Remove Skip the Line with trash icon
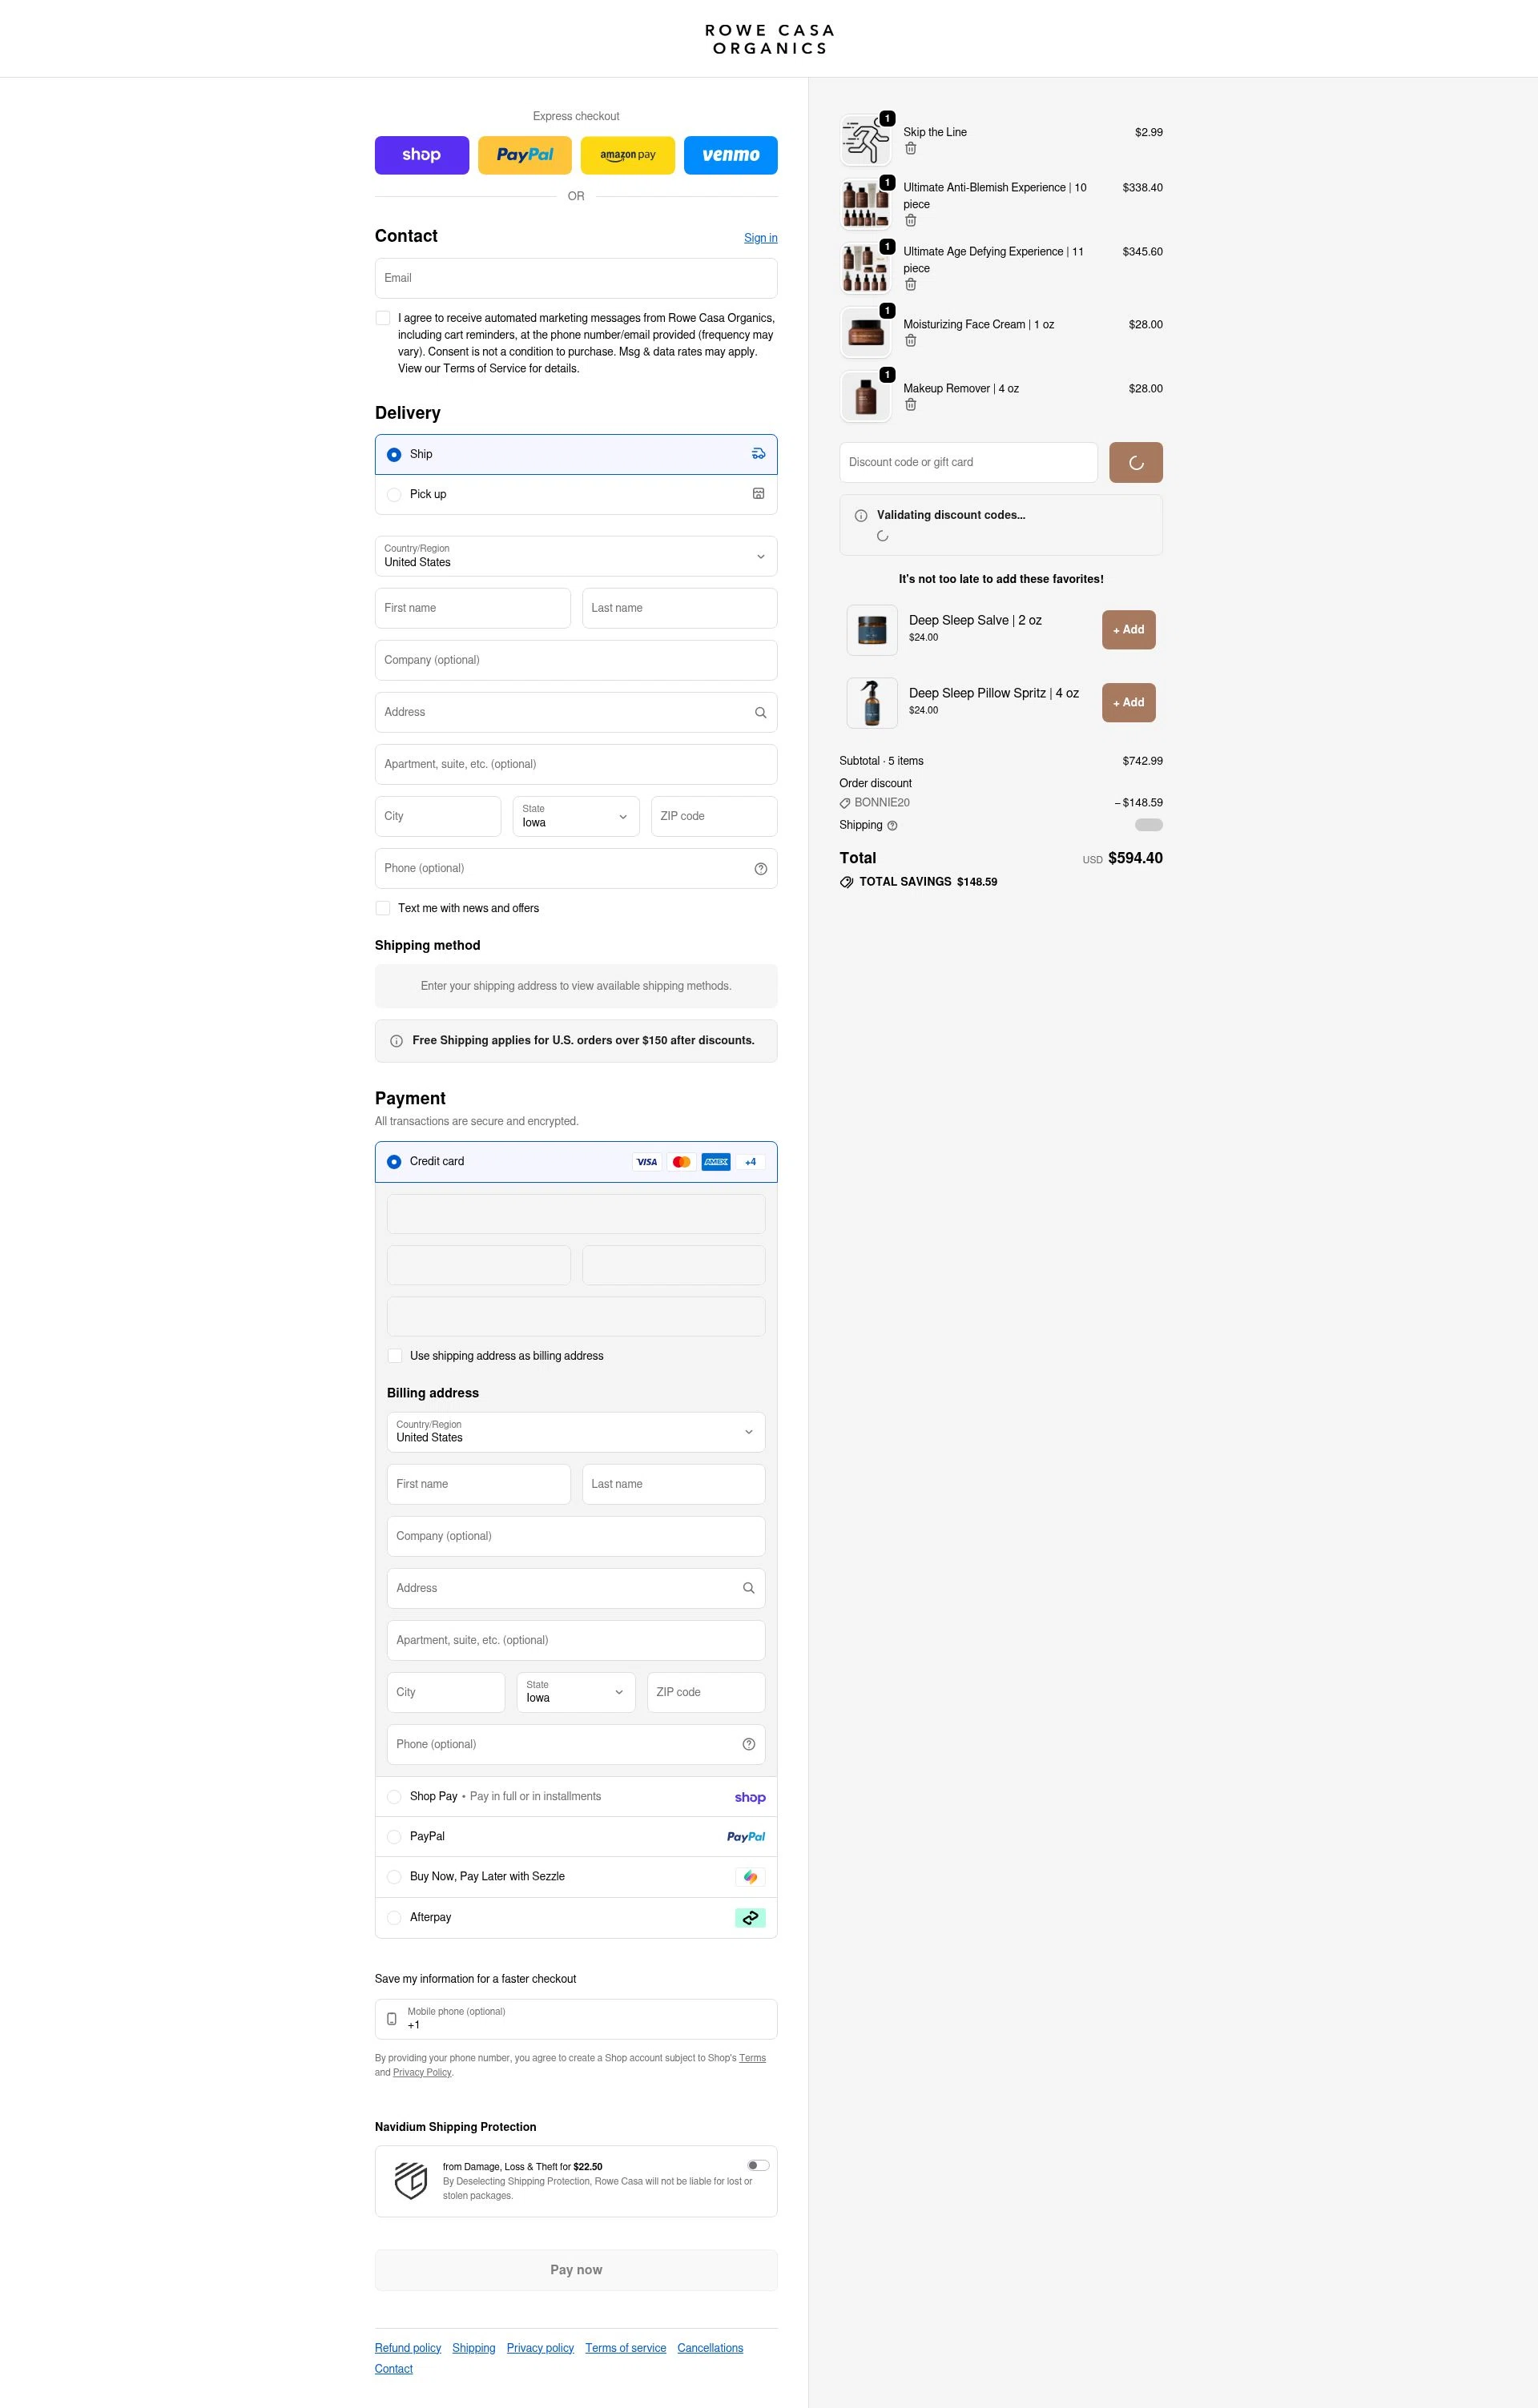This screenshot has height=2408, width=1538. [x=910, y=149]
